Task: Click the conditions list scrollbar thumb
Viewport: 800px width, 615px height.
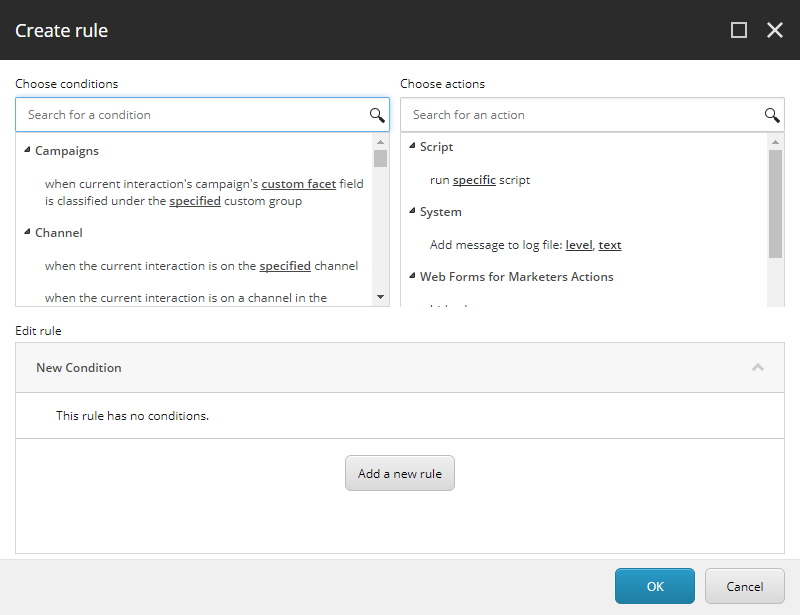Action: click(x=380, y=159)
